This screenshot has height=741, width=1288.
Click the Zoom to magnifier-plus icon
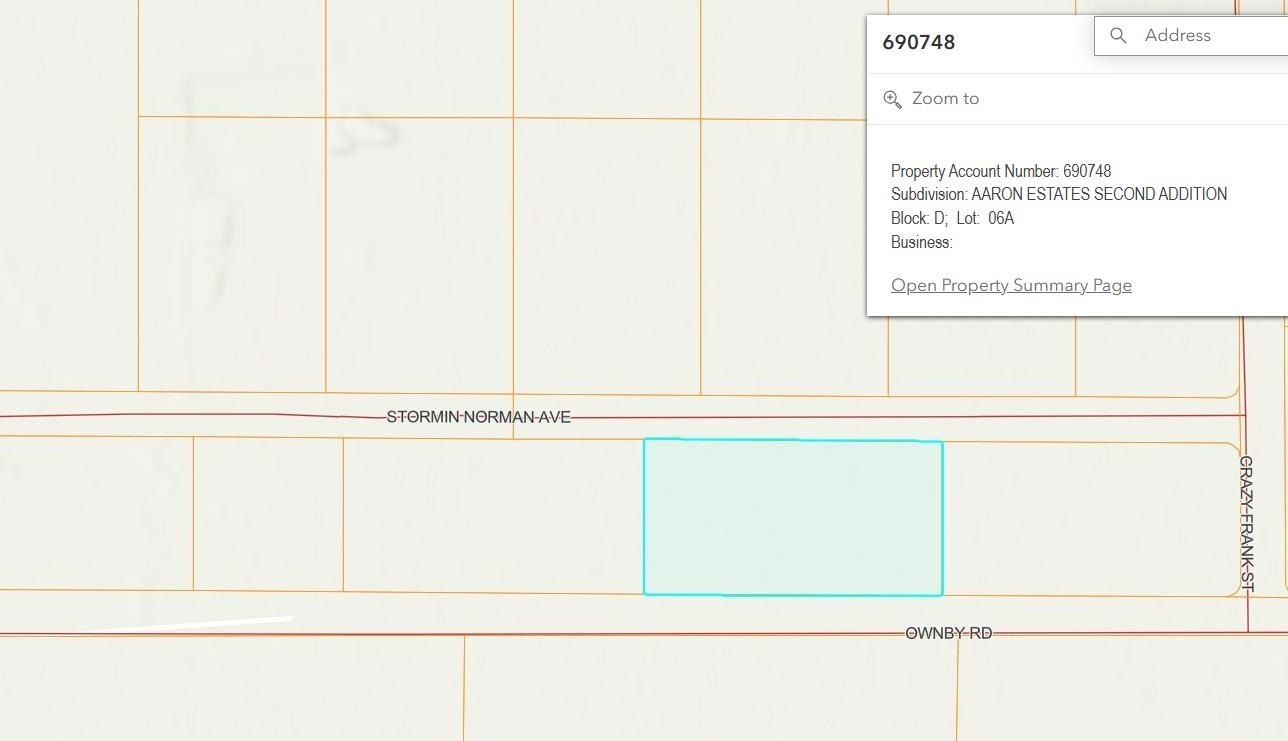[x=893, y=99]
